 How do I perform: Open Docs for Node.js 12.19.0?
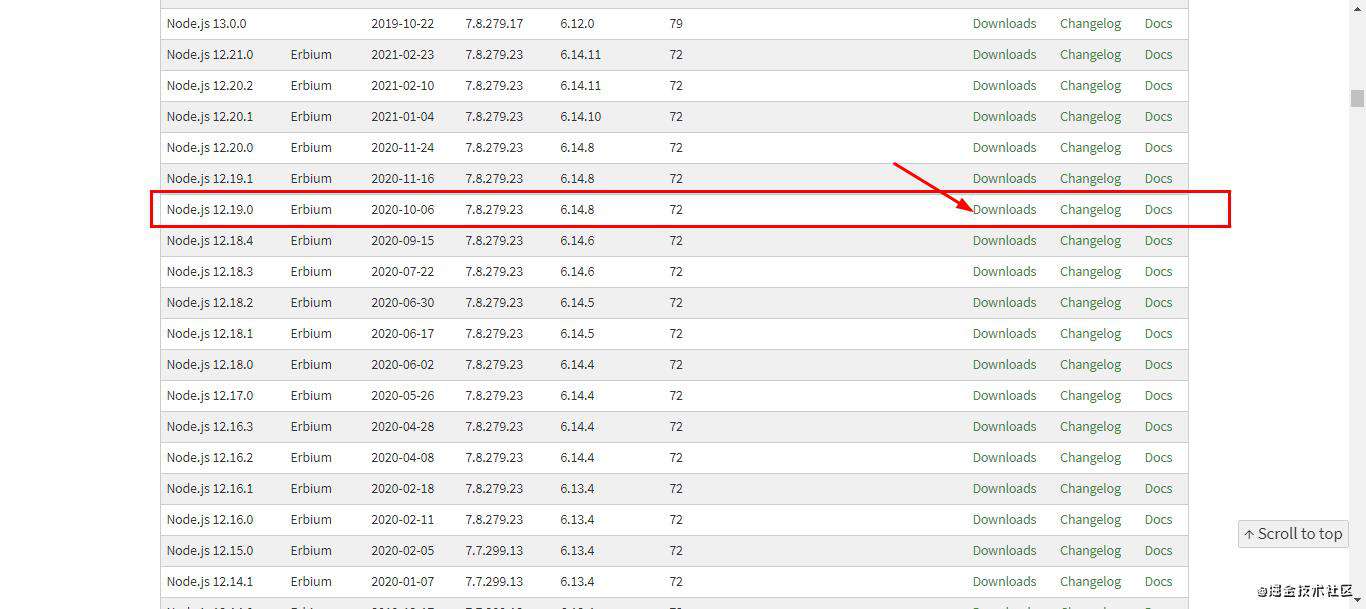click(1158, 209)
